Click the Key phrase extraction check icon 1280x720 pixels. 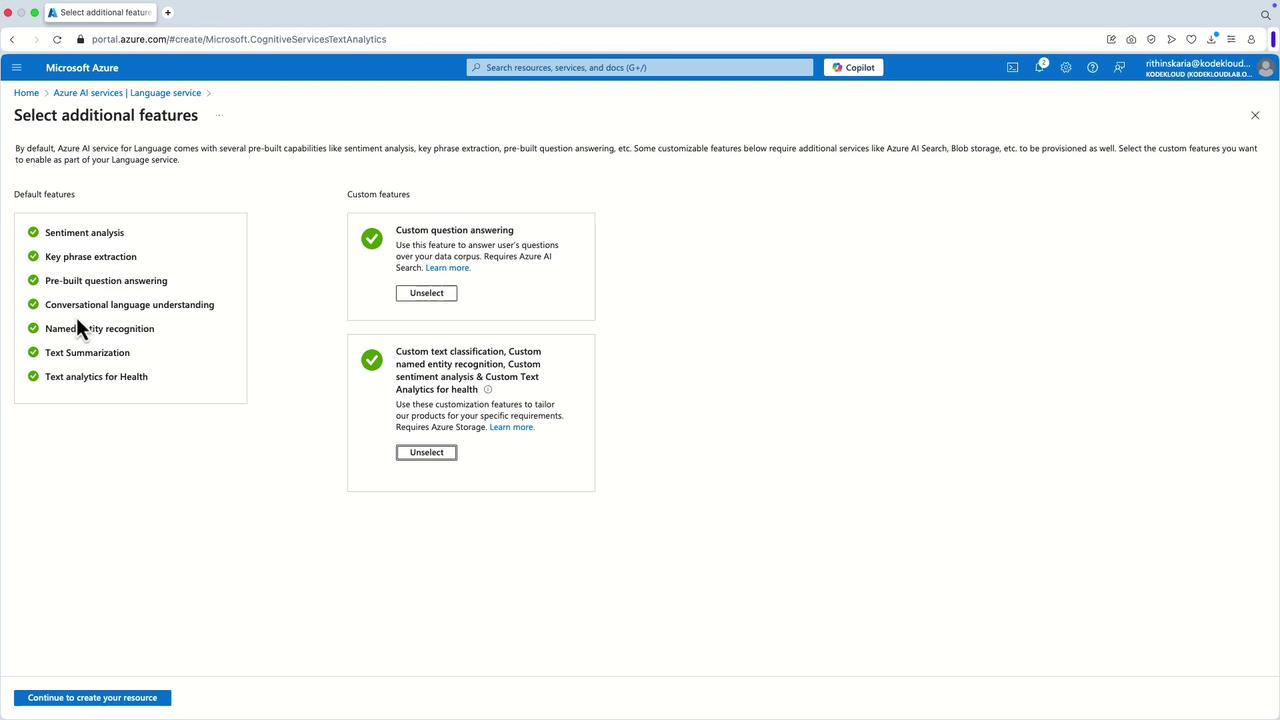[x=33, y=256]
